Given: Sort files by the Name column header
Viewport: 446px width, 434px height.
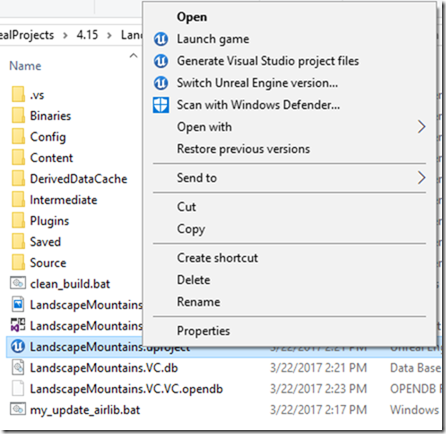Looking at the screenshot, I should (x=25, y=66).
